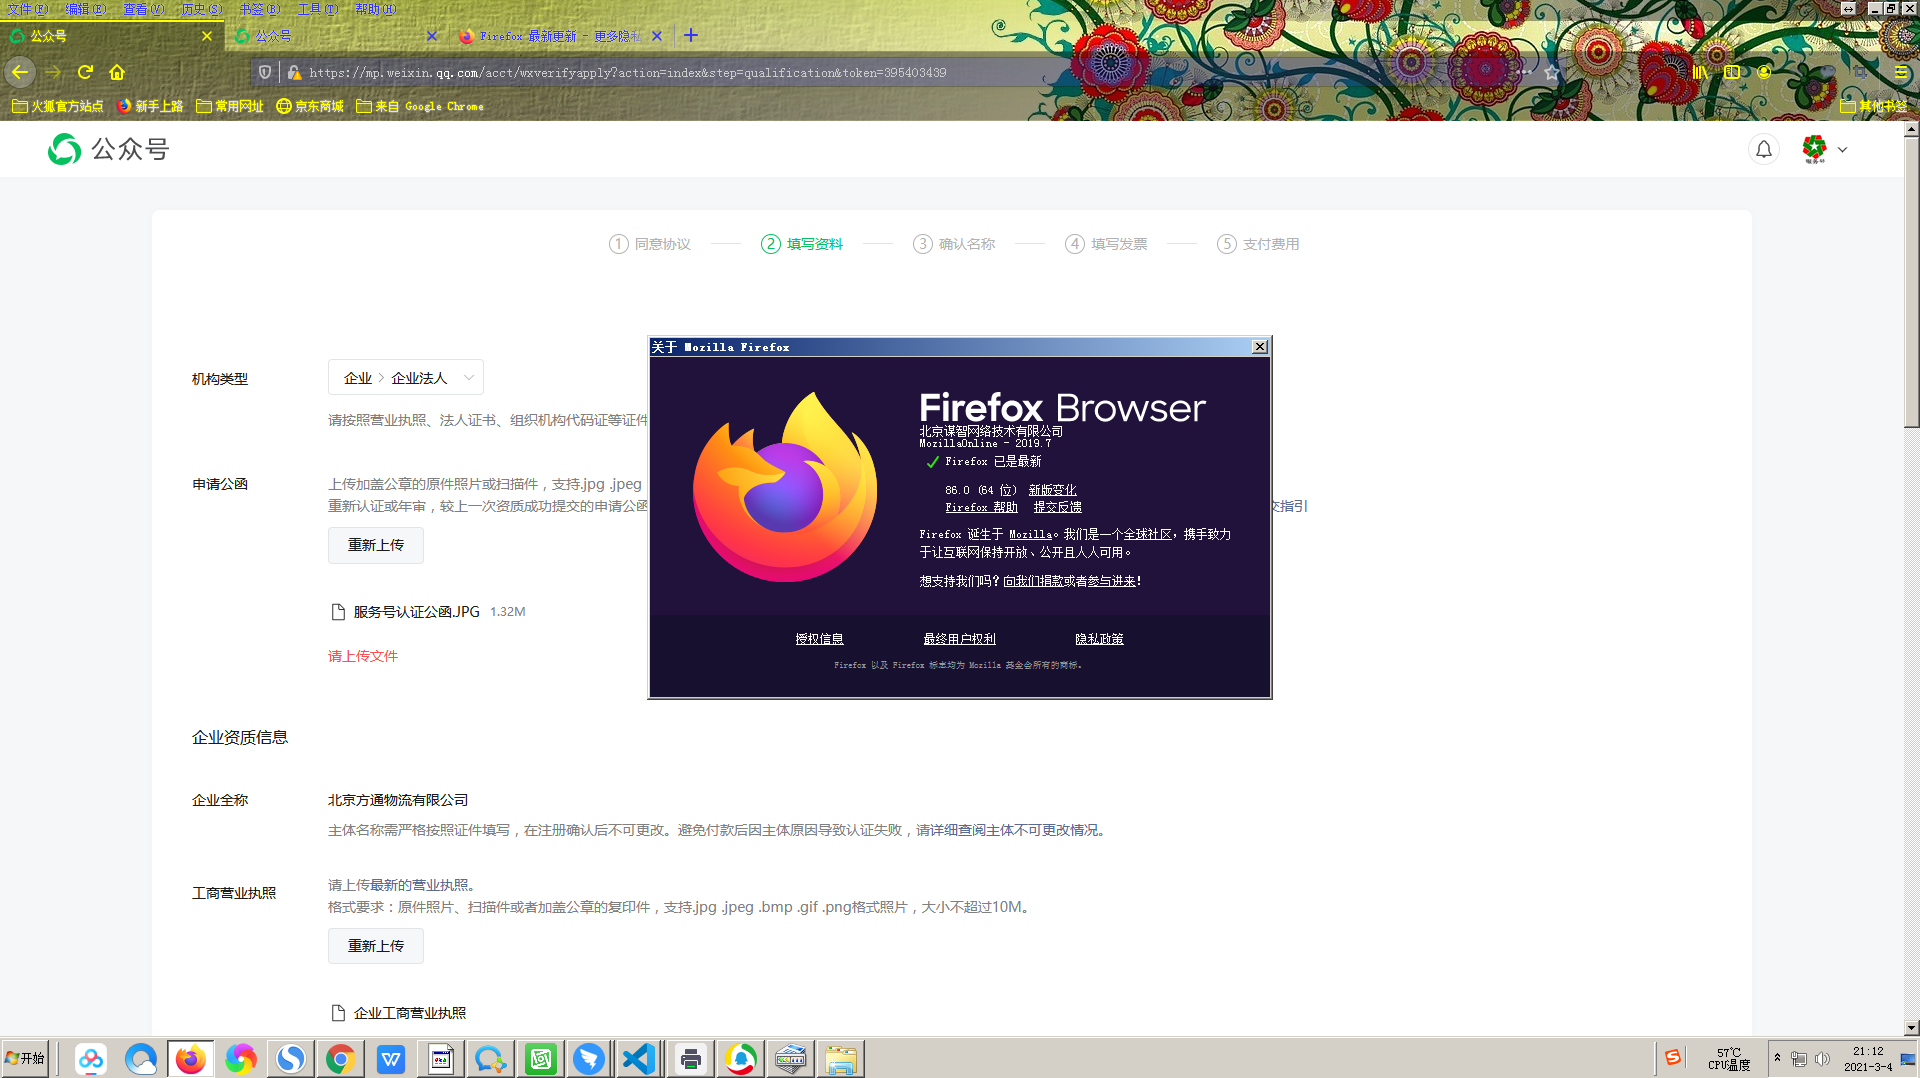Open the browser home page
The width and height of the screenshot is (1920, 1078).
[117, 72]
